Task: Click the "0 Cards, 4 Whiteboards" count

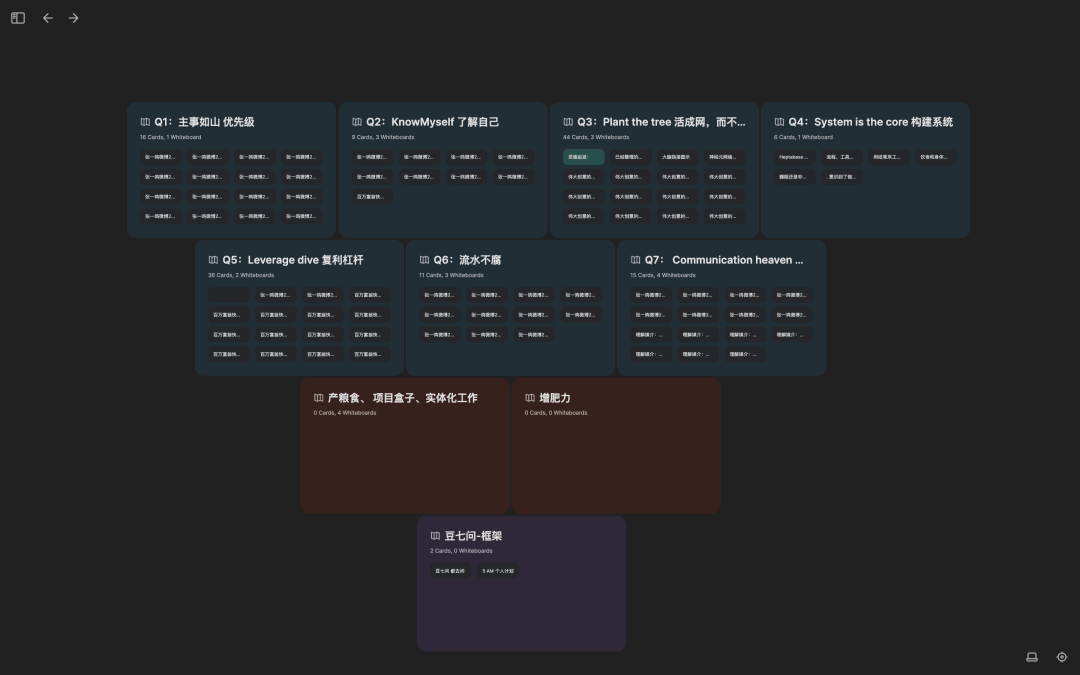Action: coord(345,413)
